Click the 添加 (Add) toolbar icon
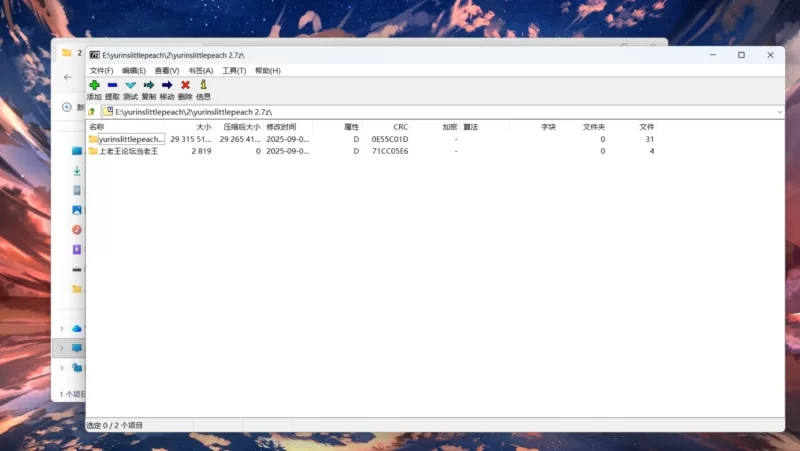 coord(94,86)
